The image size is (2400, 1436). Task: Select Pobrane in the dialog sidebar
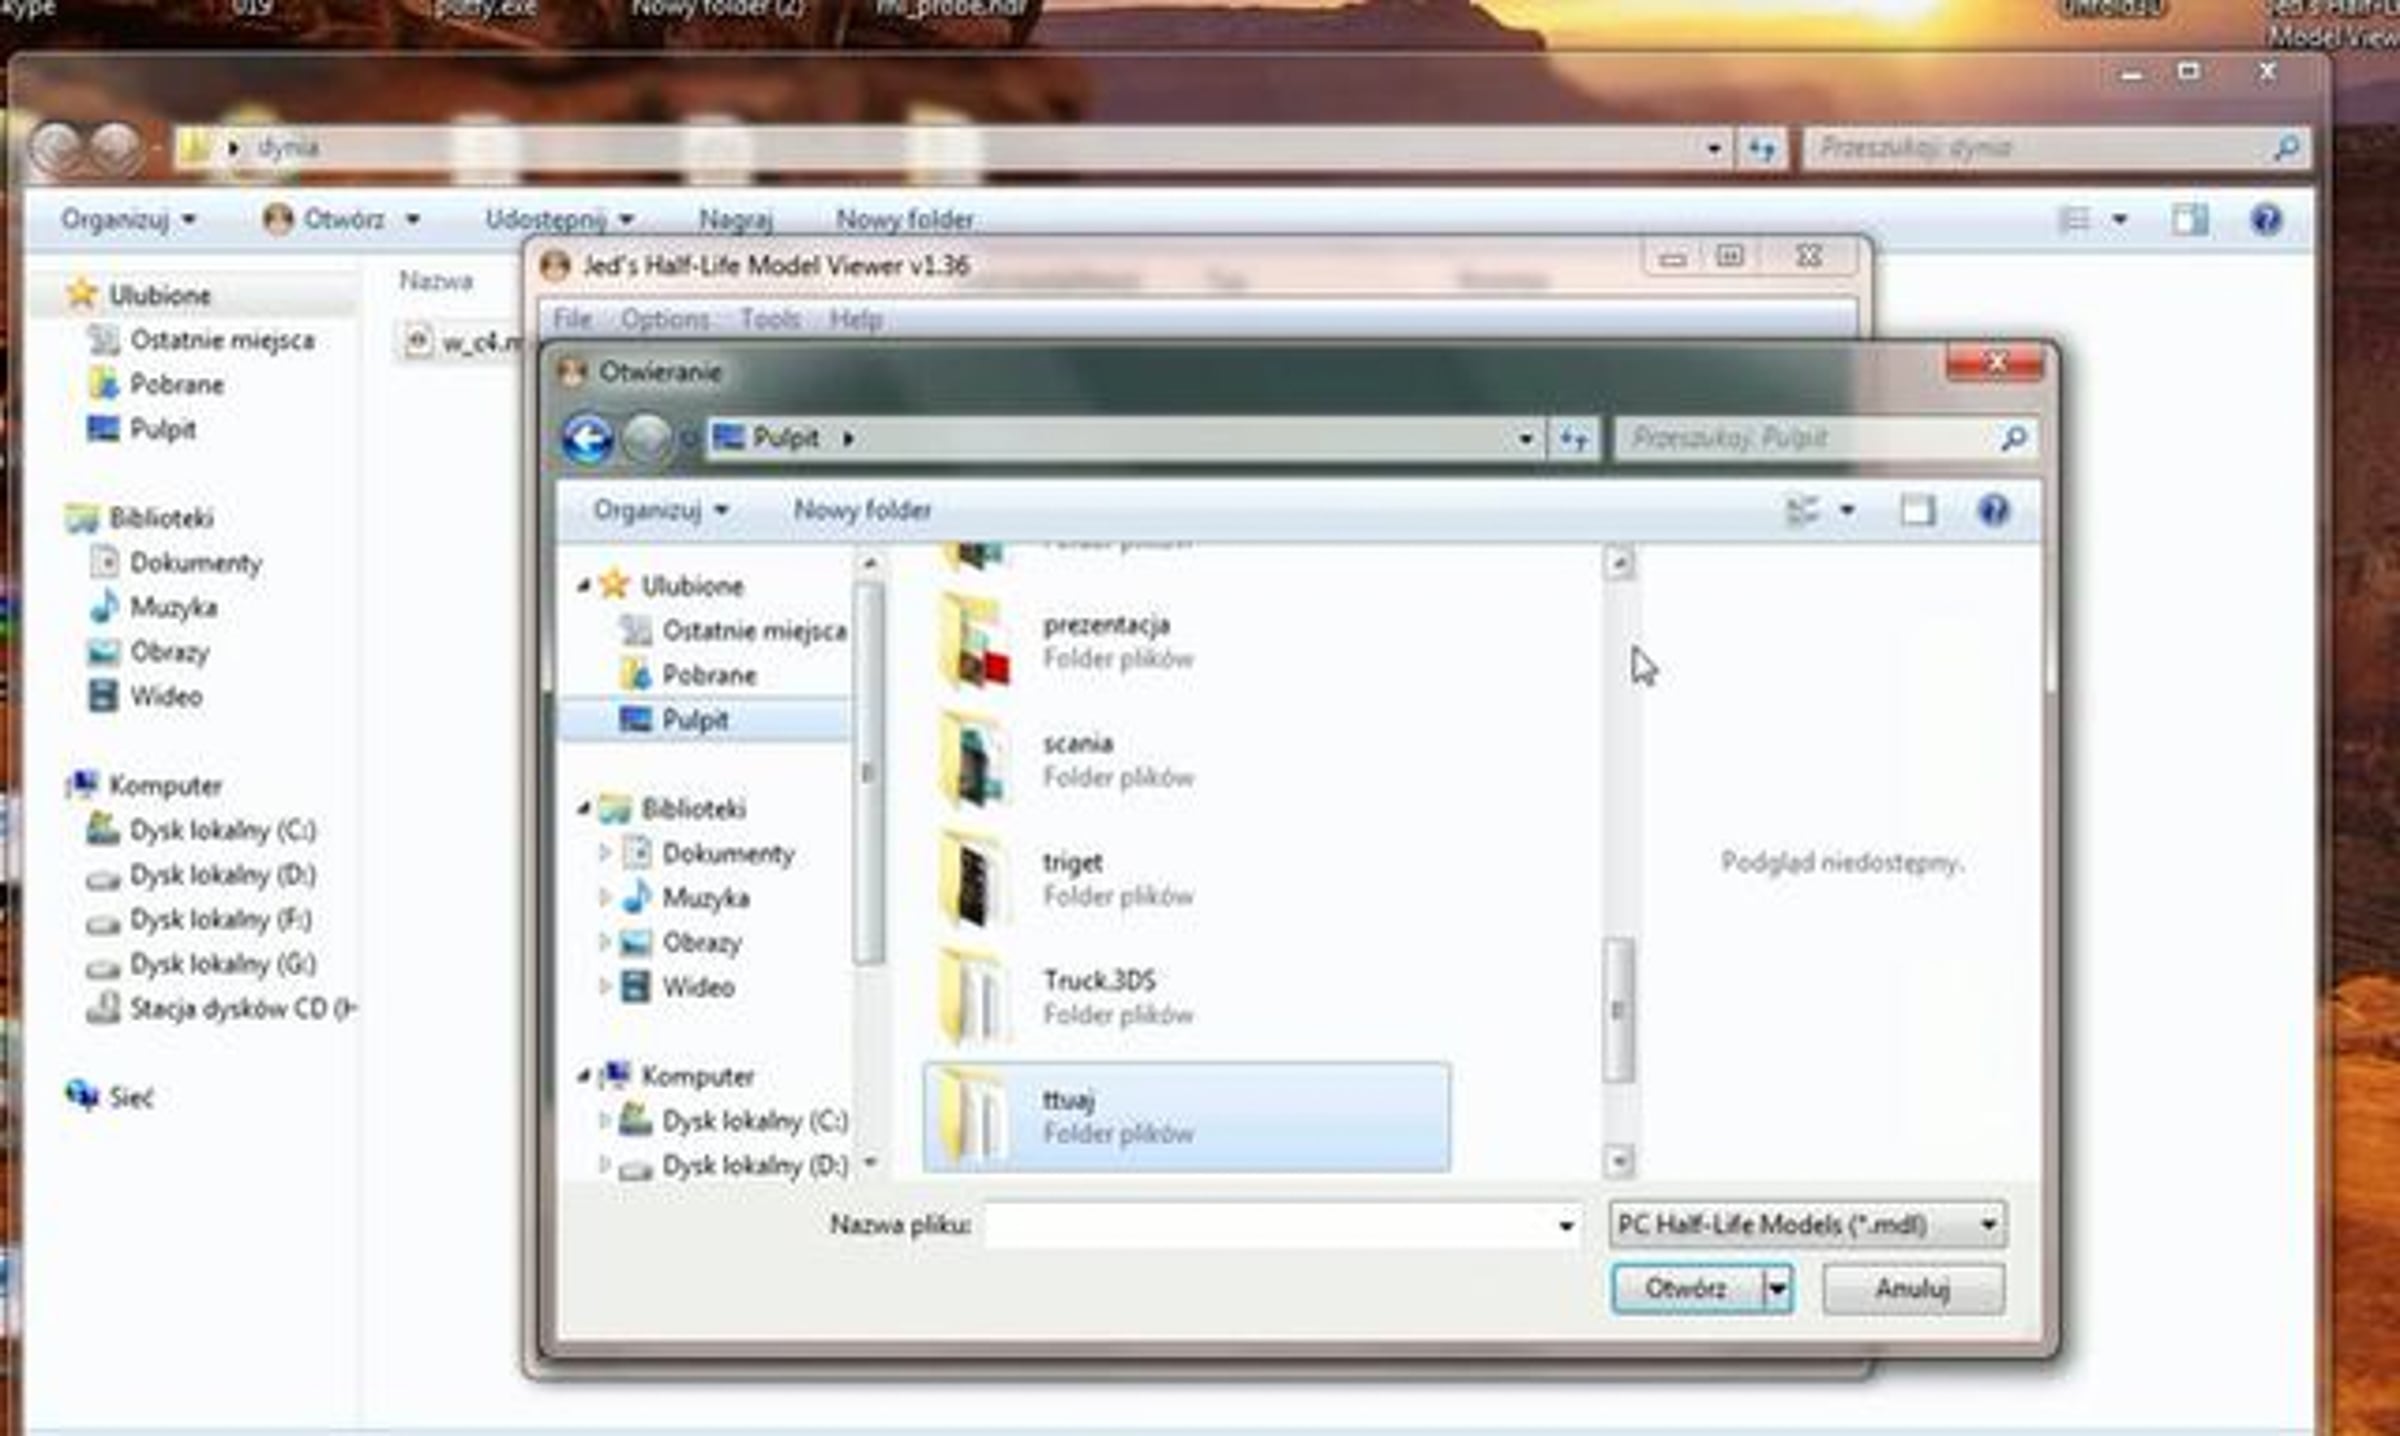tap(689, 675)
